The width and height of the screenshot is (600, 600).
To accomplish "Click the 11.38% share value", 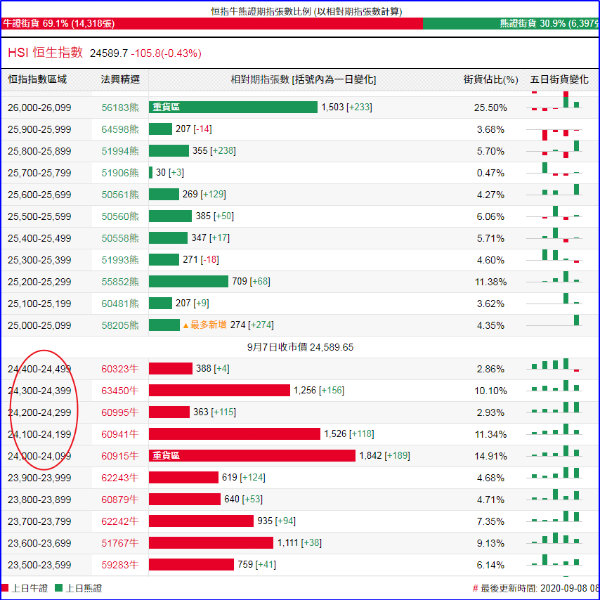I will pyautogui.click(x=491, y=282).
